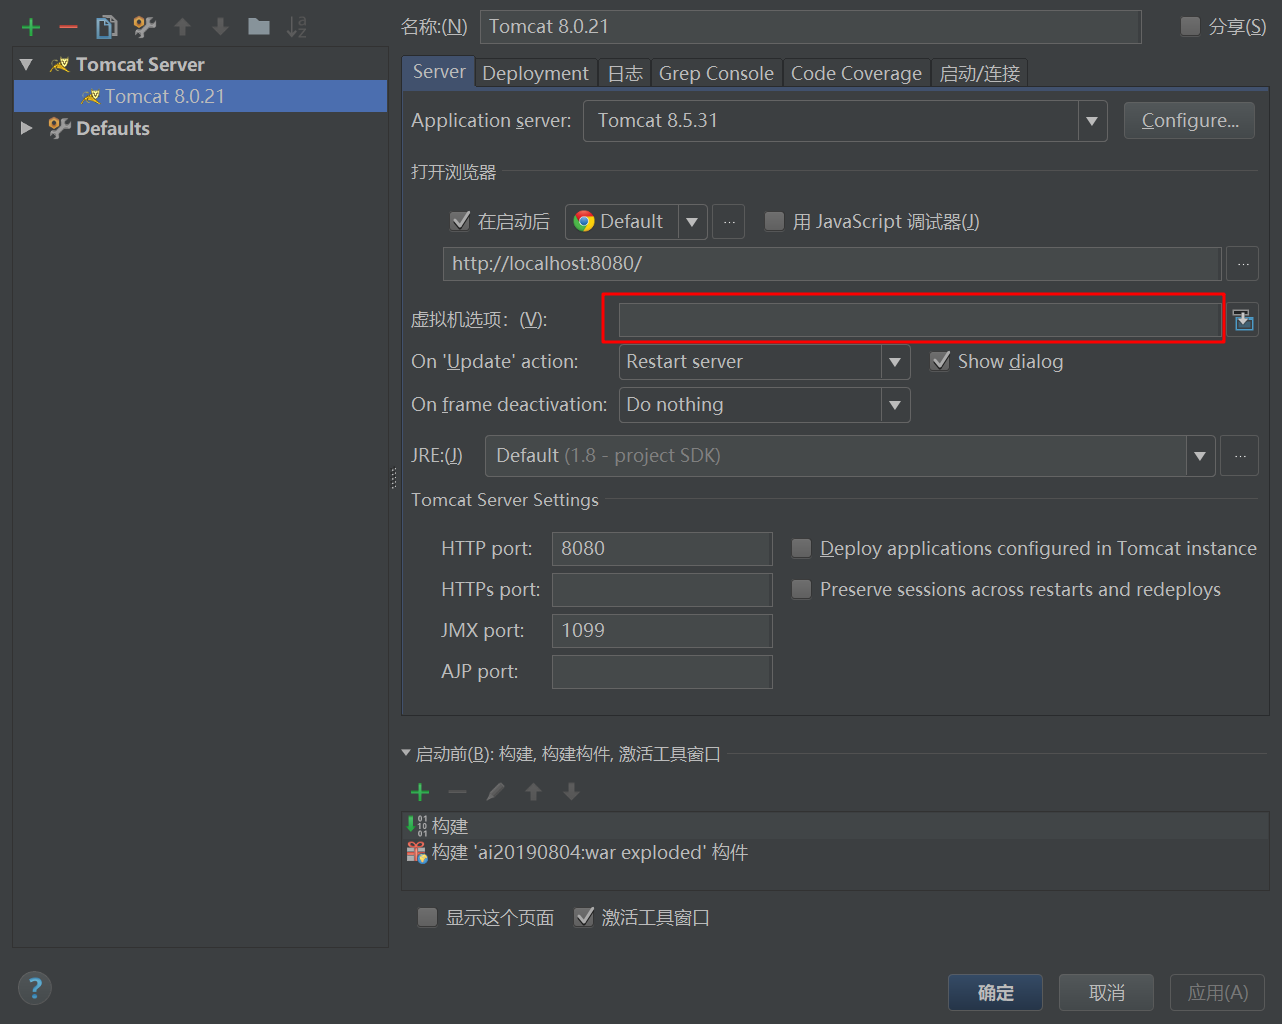Sort configurations alphabetically
Viewport: 1282px width, 1024px height.
(x=297, y=27)
